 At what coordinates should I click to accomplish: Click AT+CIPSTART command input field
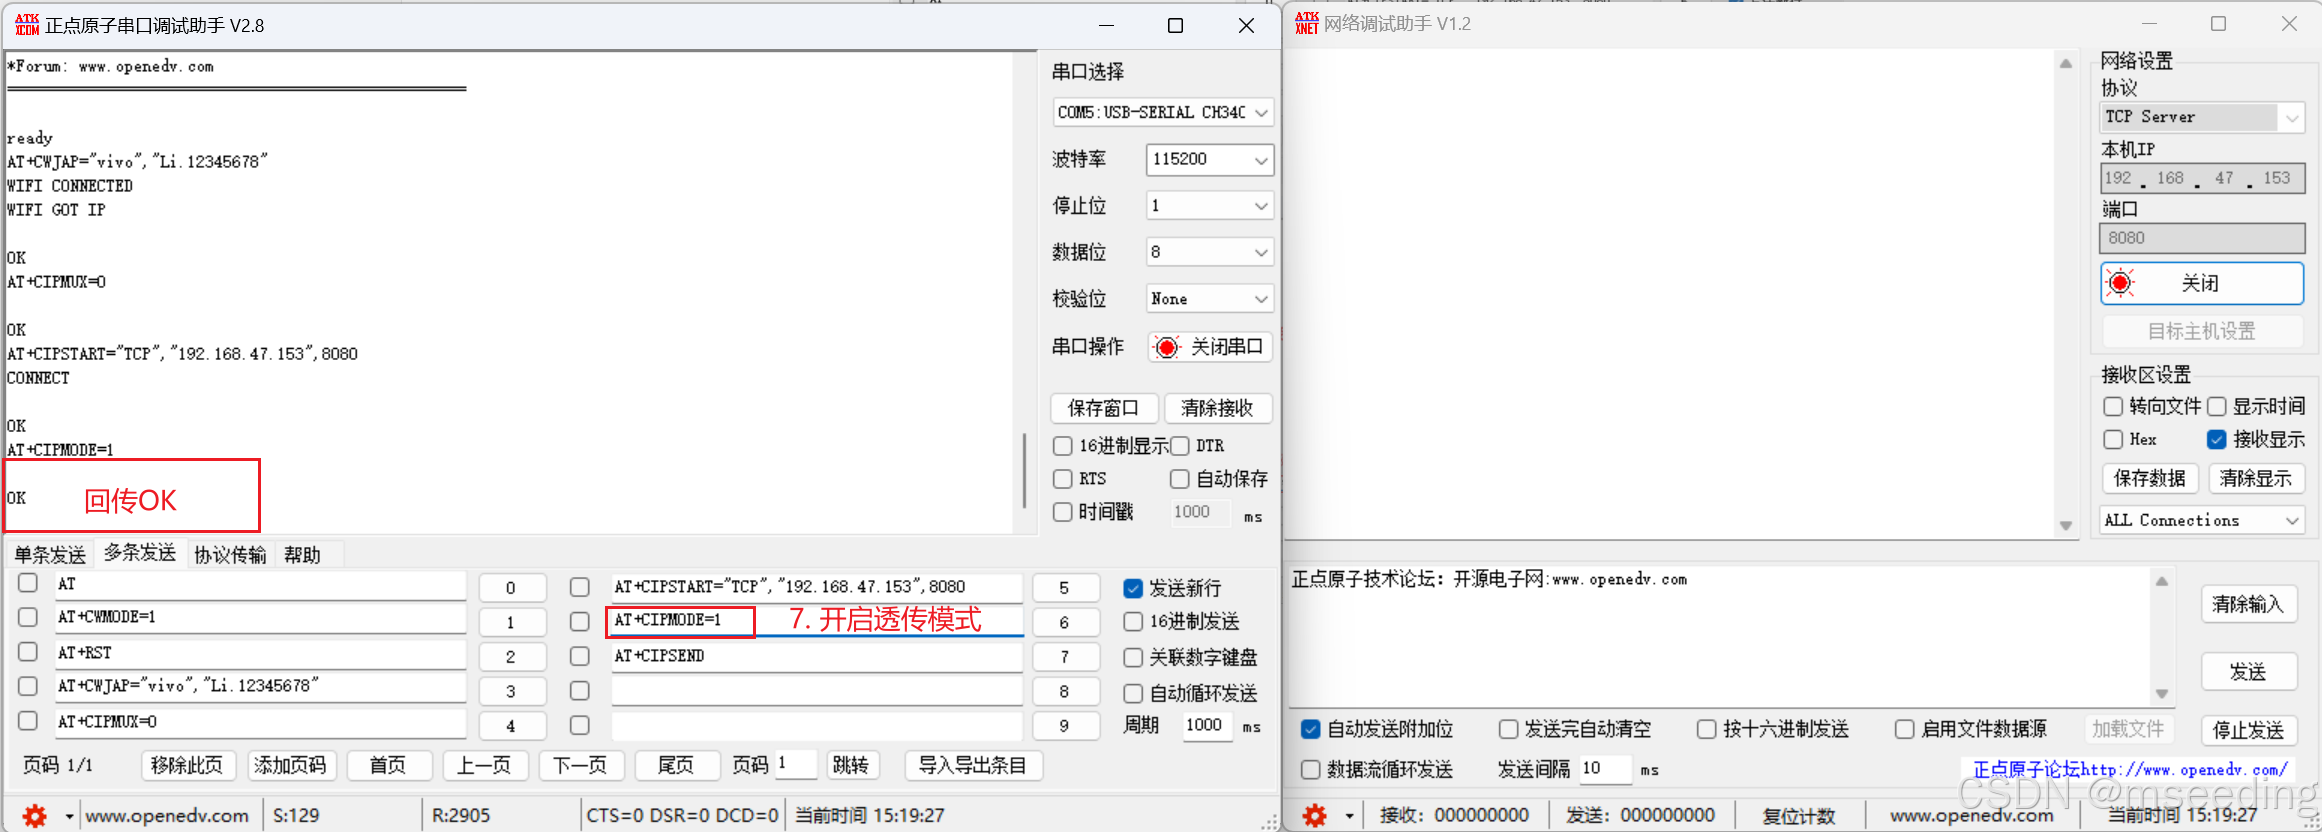tap(817, 588)
